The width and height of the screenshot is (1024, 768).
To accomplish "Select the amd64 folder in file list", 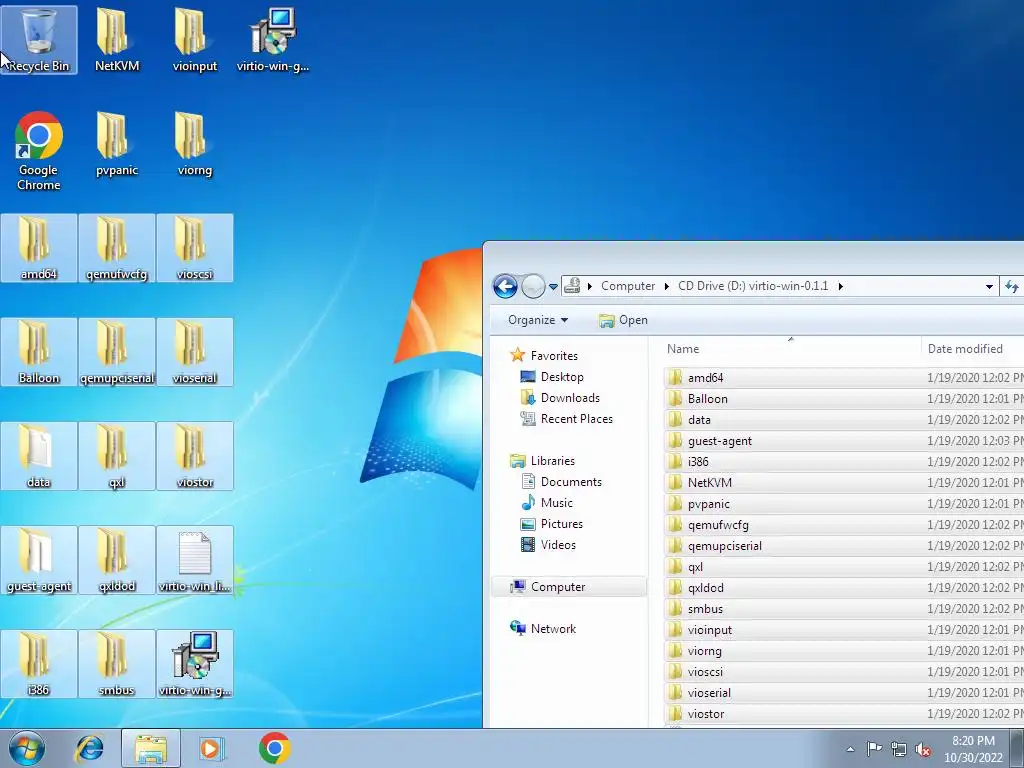I will pyautogui.click(x=844, y=377).
